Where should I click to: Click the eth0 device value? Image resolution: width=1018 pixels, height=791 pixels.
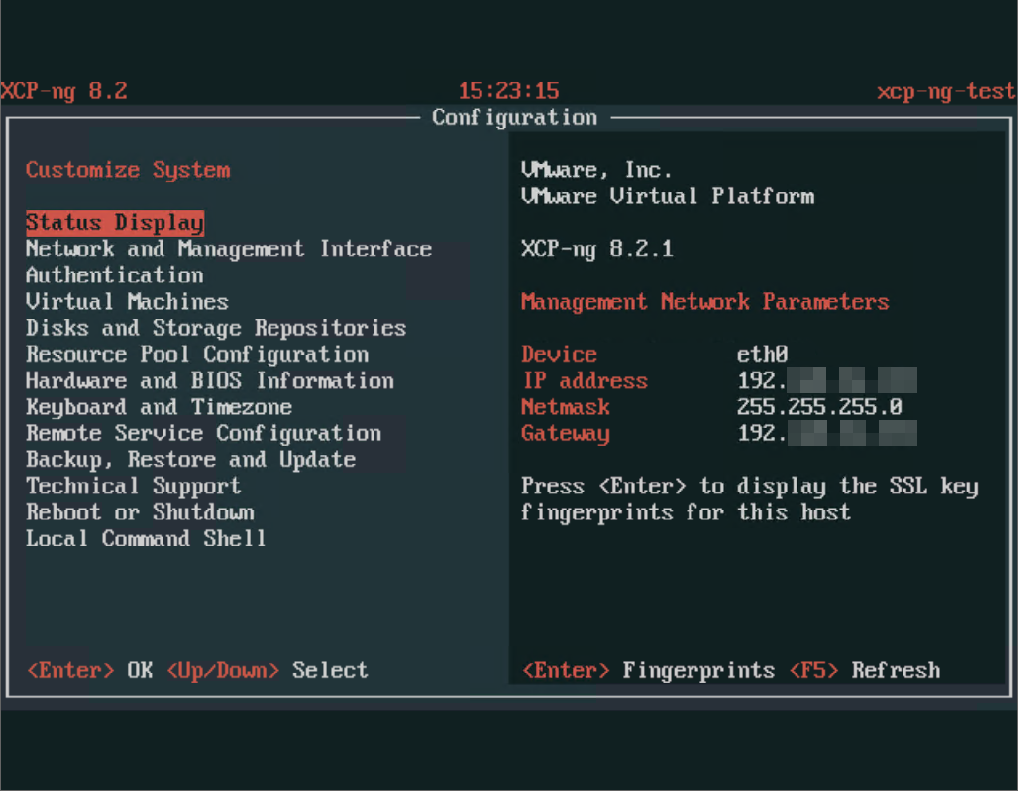click(x=763, y=355)
